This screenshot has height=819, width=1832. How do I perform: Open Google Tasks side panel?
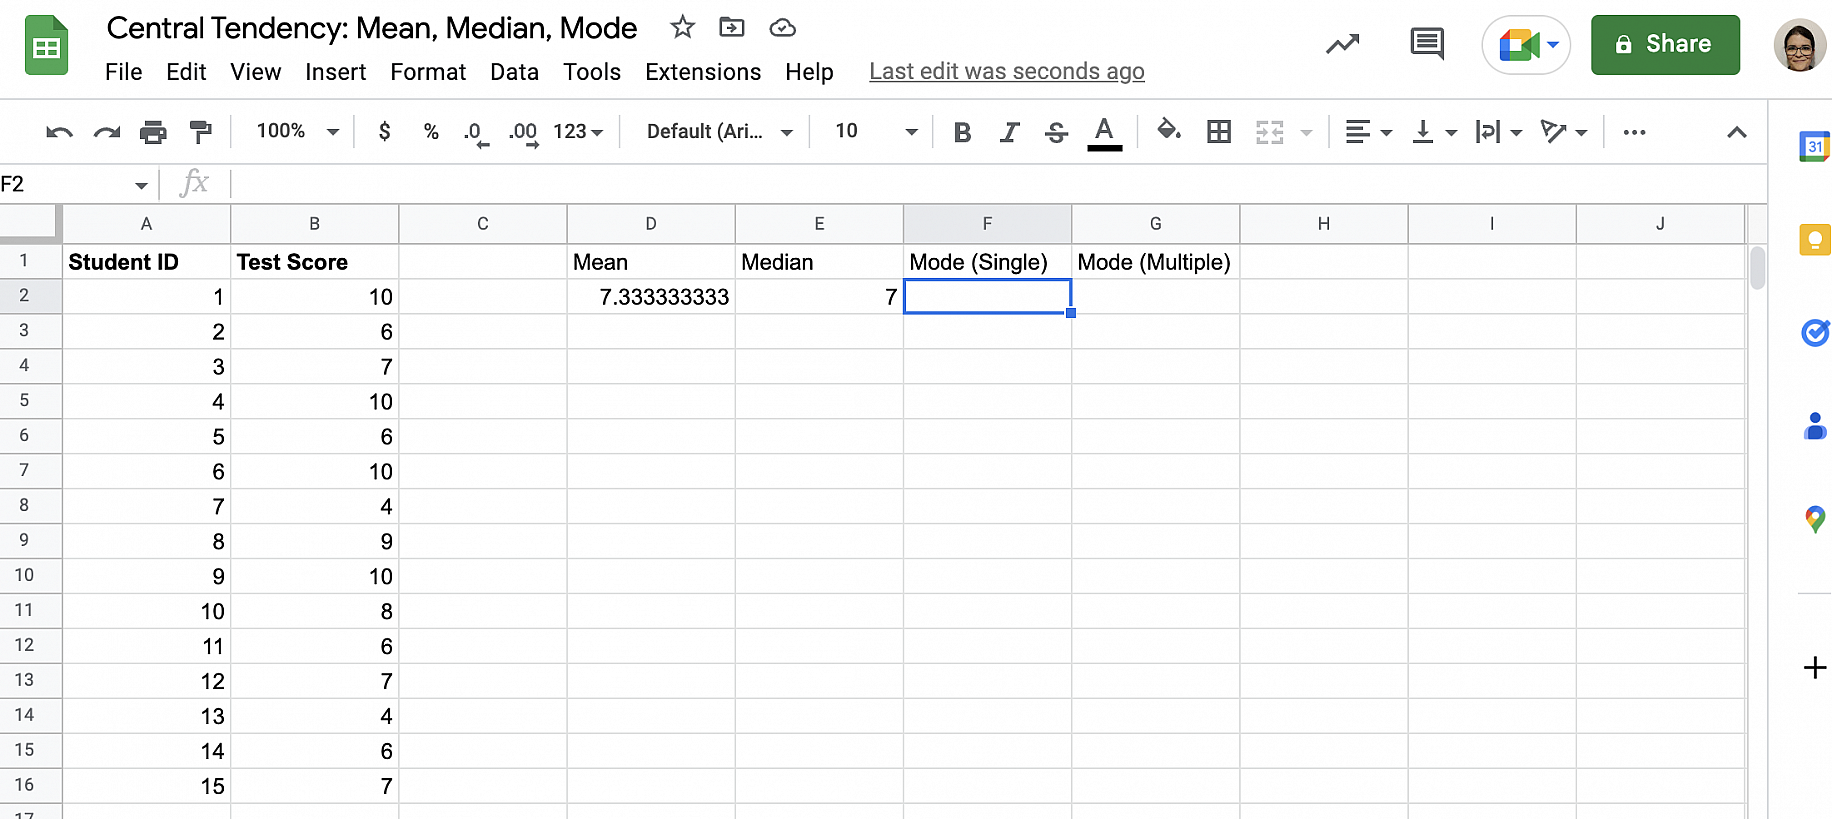click(1814, 333)
